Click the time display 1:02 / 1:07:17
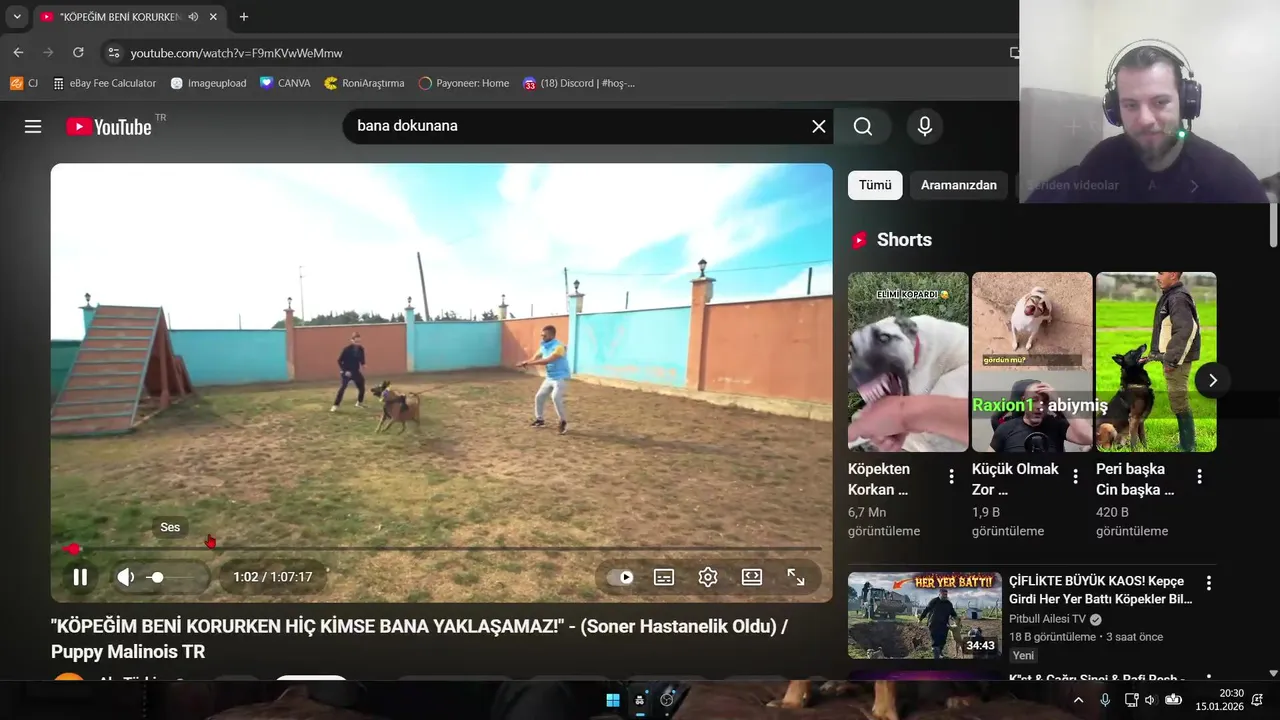 (x=272, y=577)
